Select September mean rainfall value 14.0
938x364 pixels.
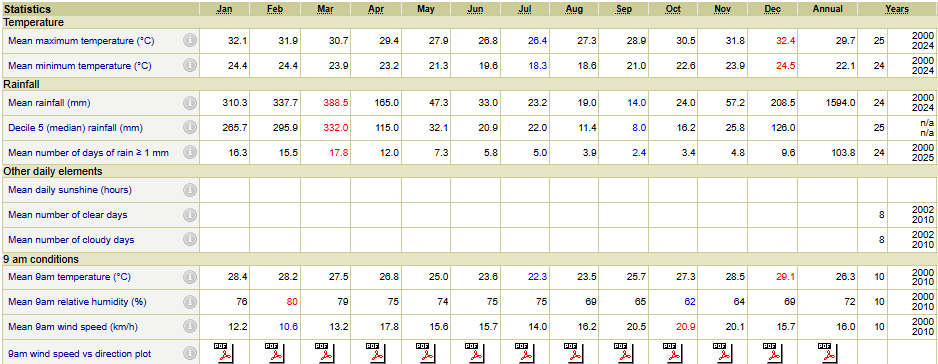[x=636, y=103]
